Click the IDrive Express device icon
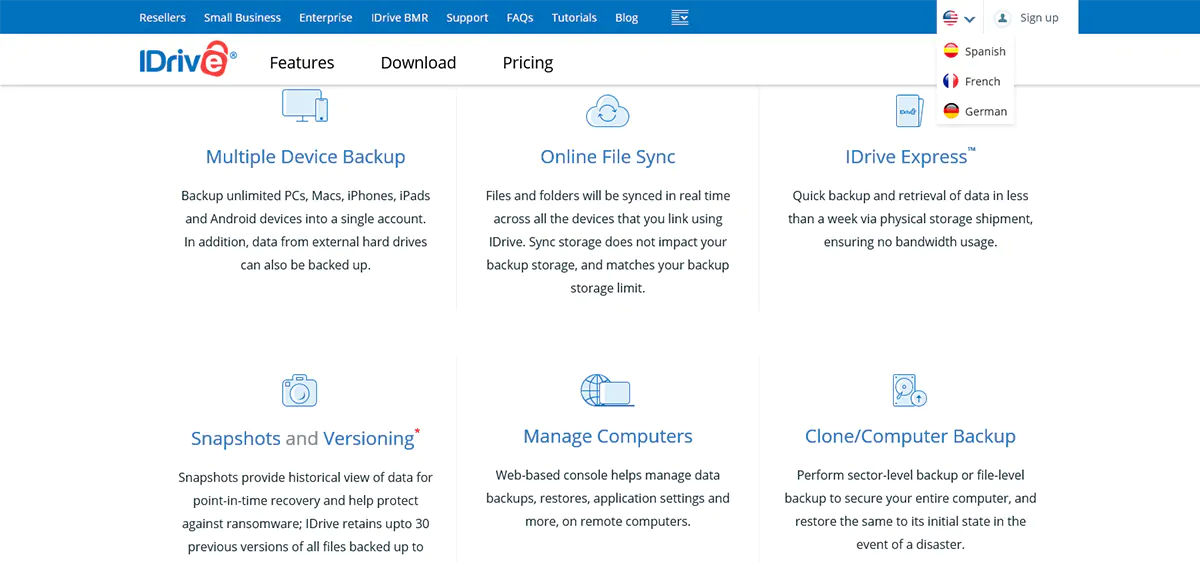This screenshot has width=1200, height=562. point(909,111)
